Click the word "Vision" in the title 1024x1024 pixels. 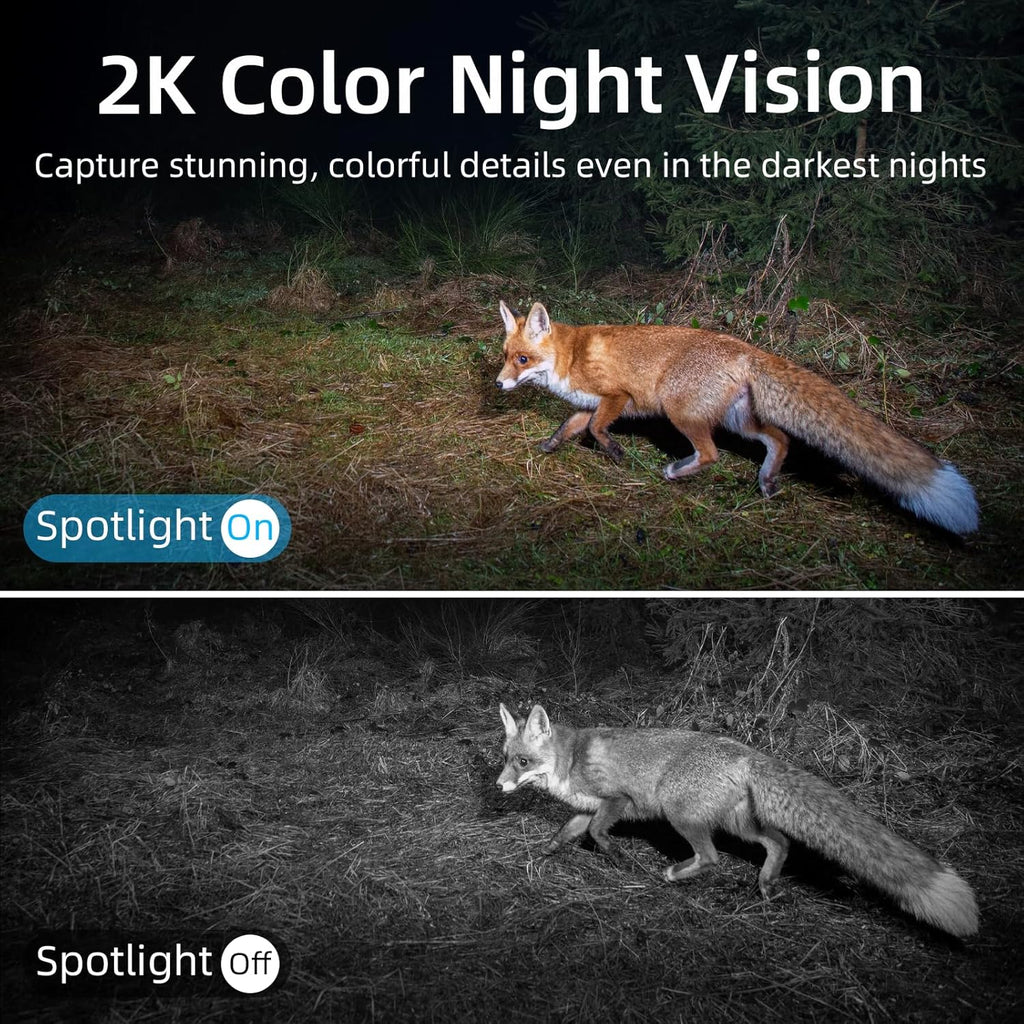coord(807,86)
